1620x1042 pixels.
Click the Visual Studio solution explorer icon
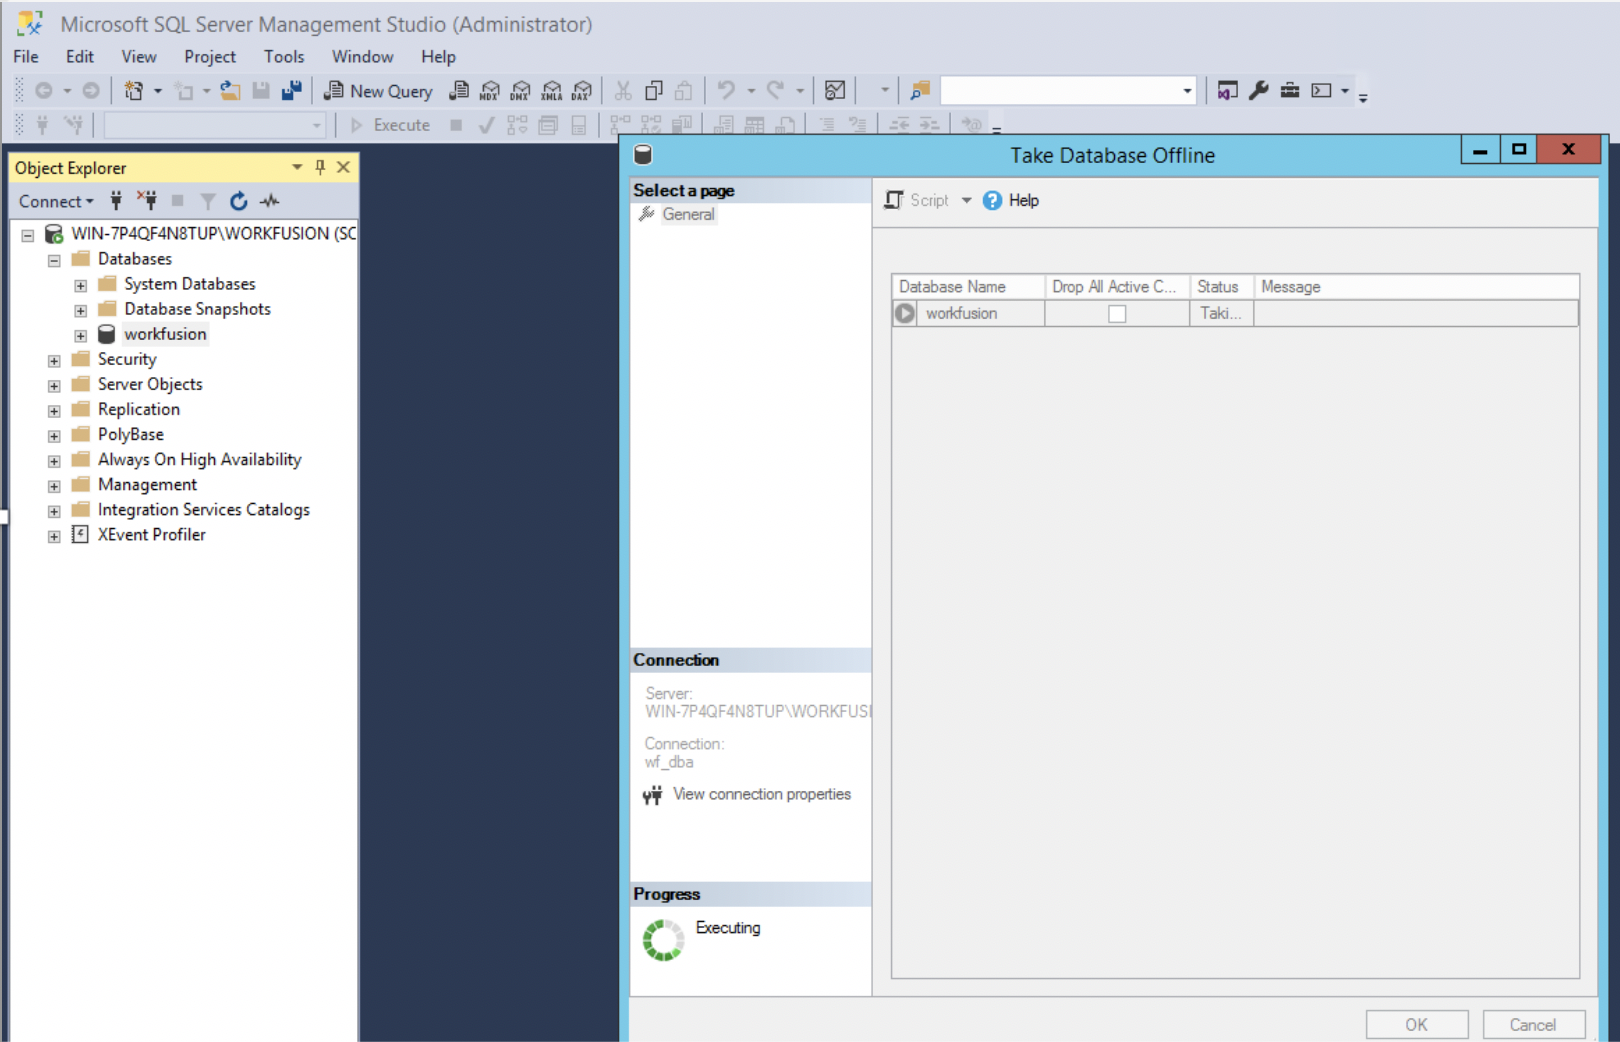1228,91
